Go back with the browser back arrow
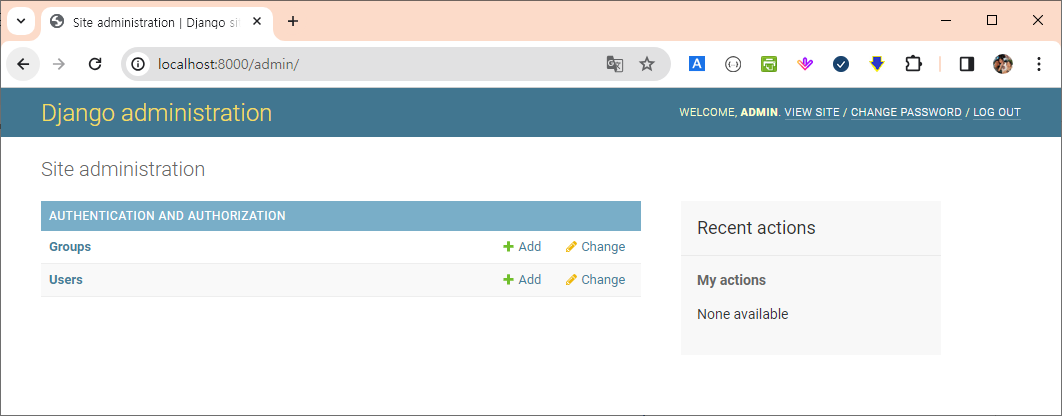Screen dimensions: 1062x416 pos(24,64)
